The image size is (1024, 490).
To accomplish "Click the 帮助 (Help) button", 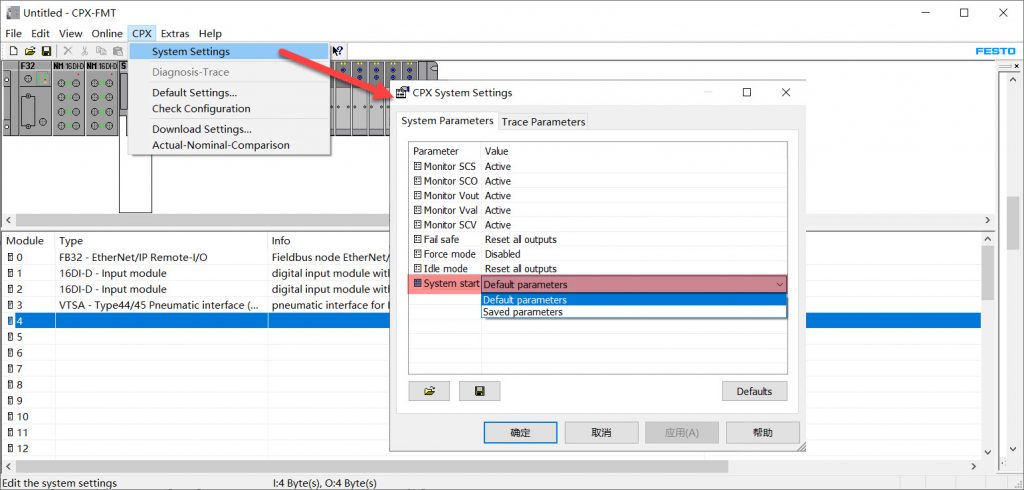I will pos(762,433).
